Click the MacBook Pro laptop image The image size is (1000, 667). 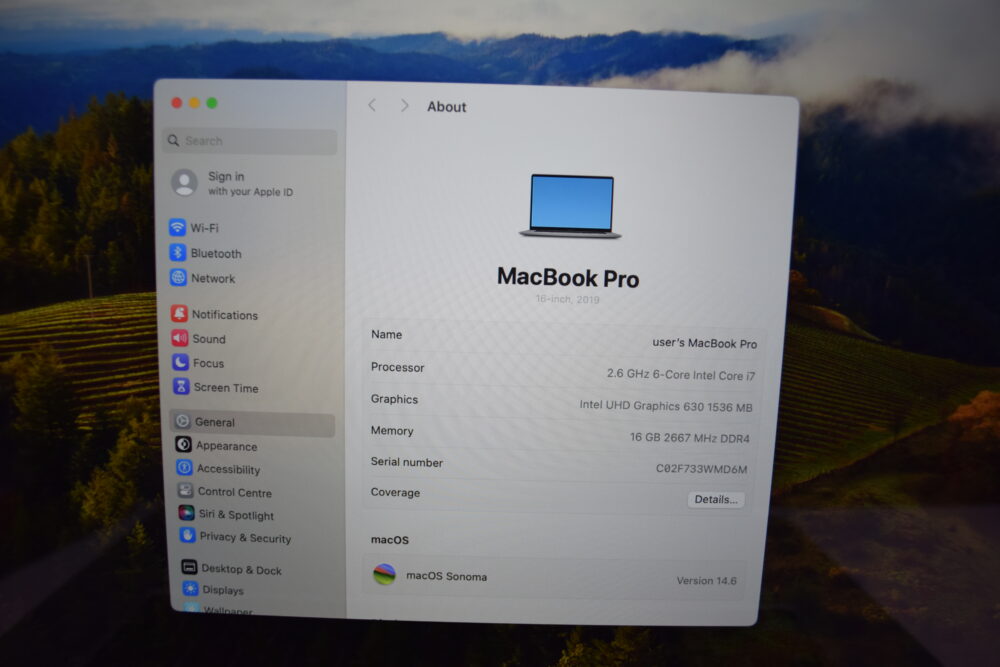(x=571, y=206)
